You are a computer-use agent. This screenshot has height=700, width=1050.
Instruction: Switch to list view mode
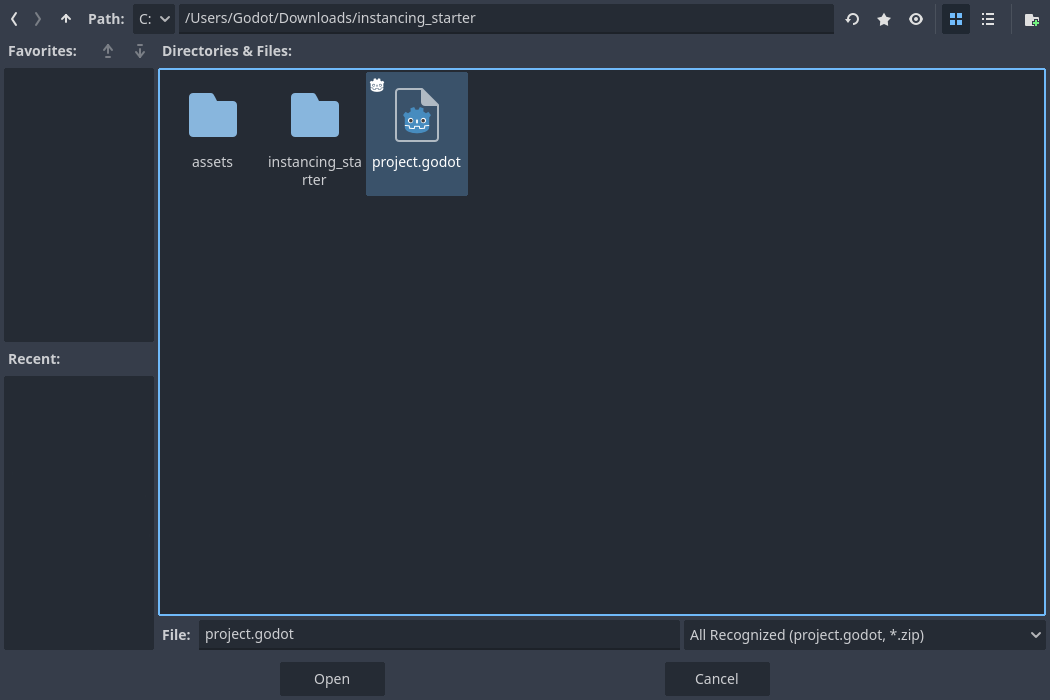[x=988, y=19]
